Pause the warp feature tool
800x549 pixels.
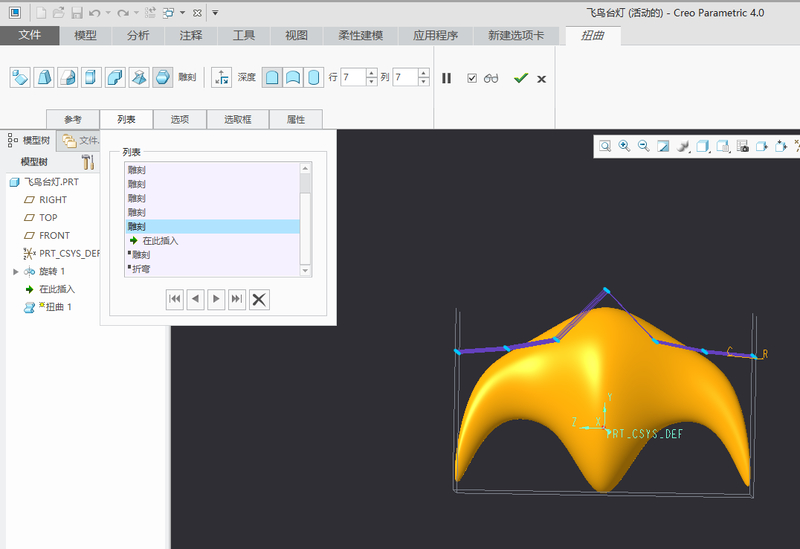coord(446,78)
